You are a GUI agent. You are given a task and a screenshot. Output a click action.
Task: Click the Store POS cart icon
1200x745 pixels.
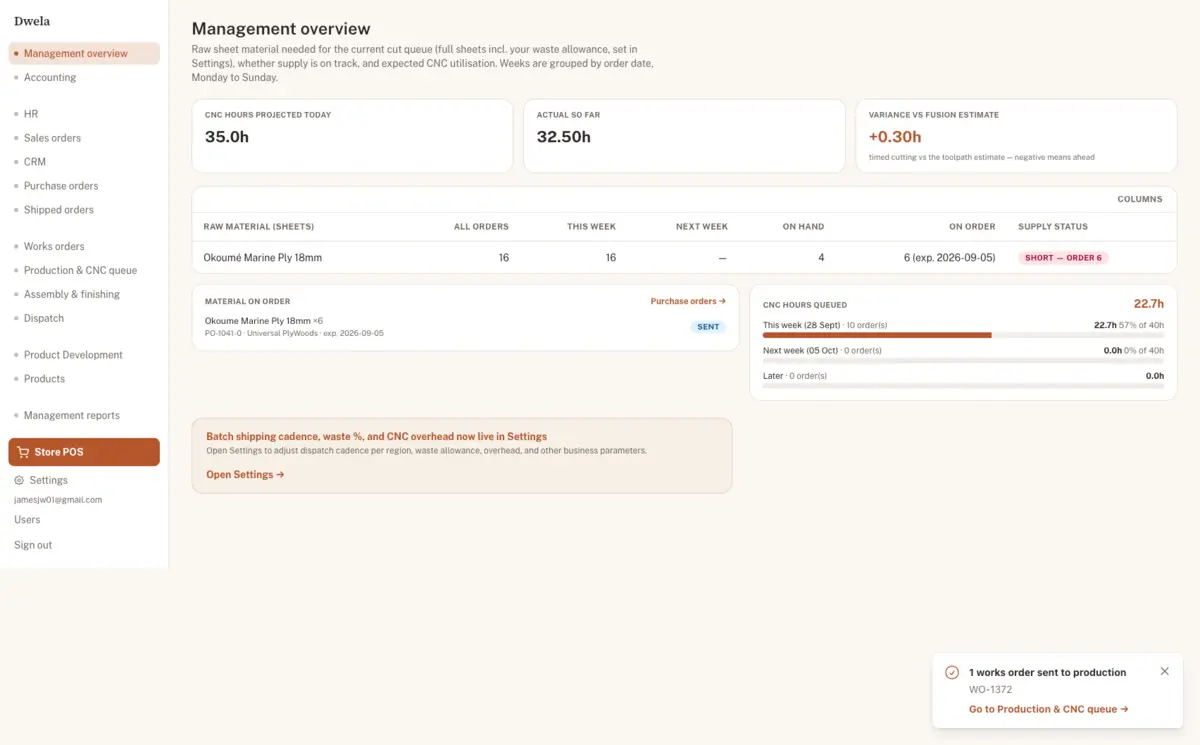[x=23, y=452]
